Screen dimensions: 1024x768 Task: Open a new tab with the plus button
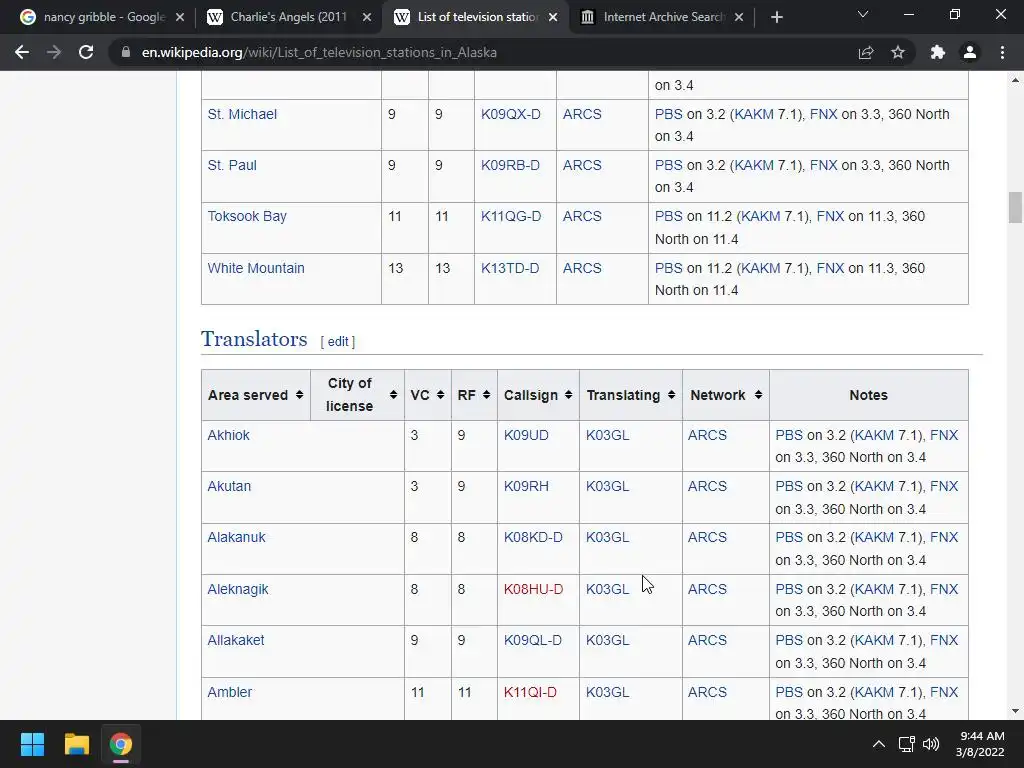(x=776, y=17)
